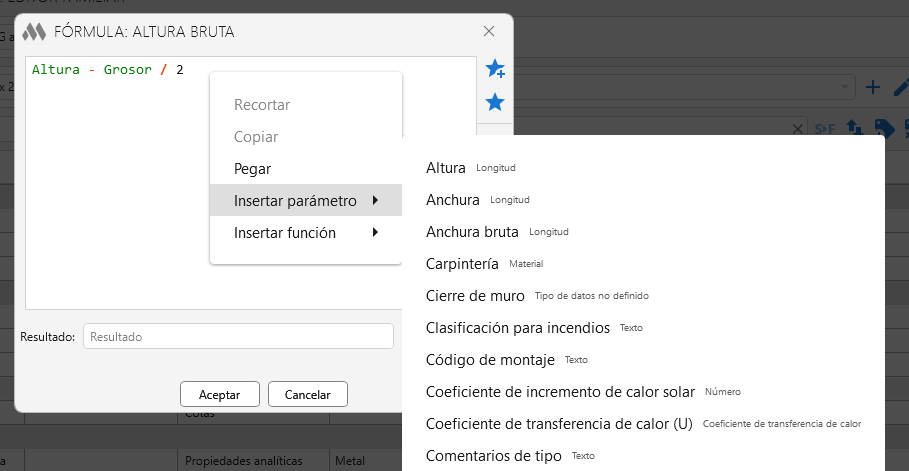Clear the search field with the X icon

(798, 128)
